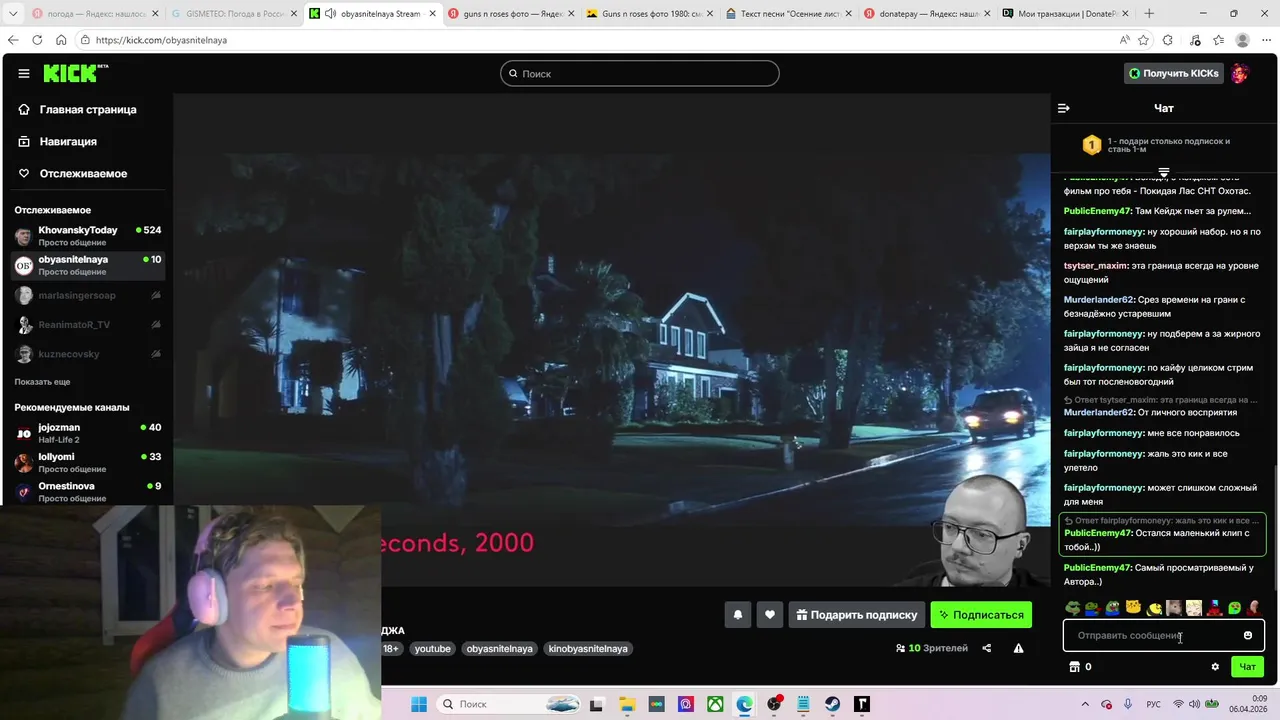Open marlasingersoap offline channel
This screenshot has width=1280, height=720.
(86, 295)
